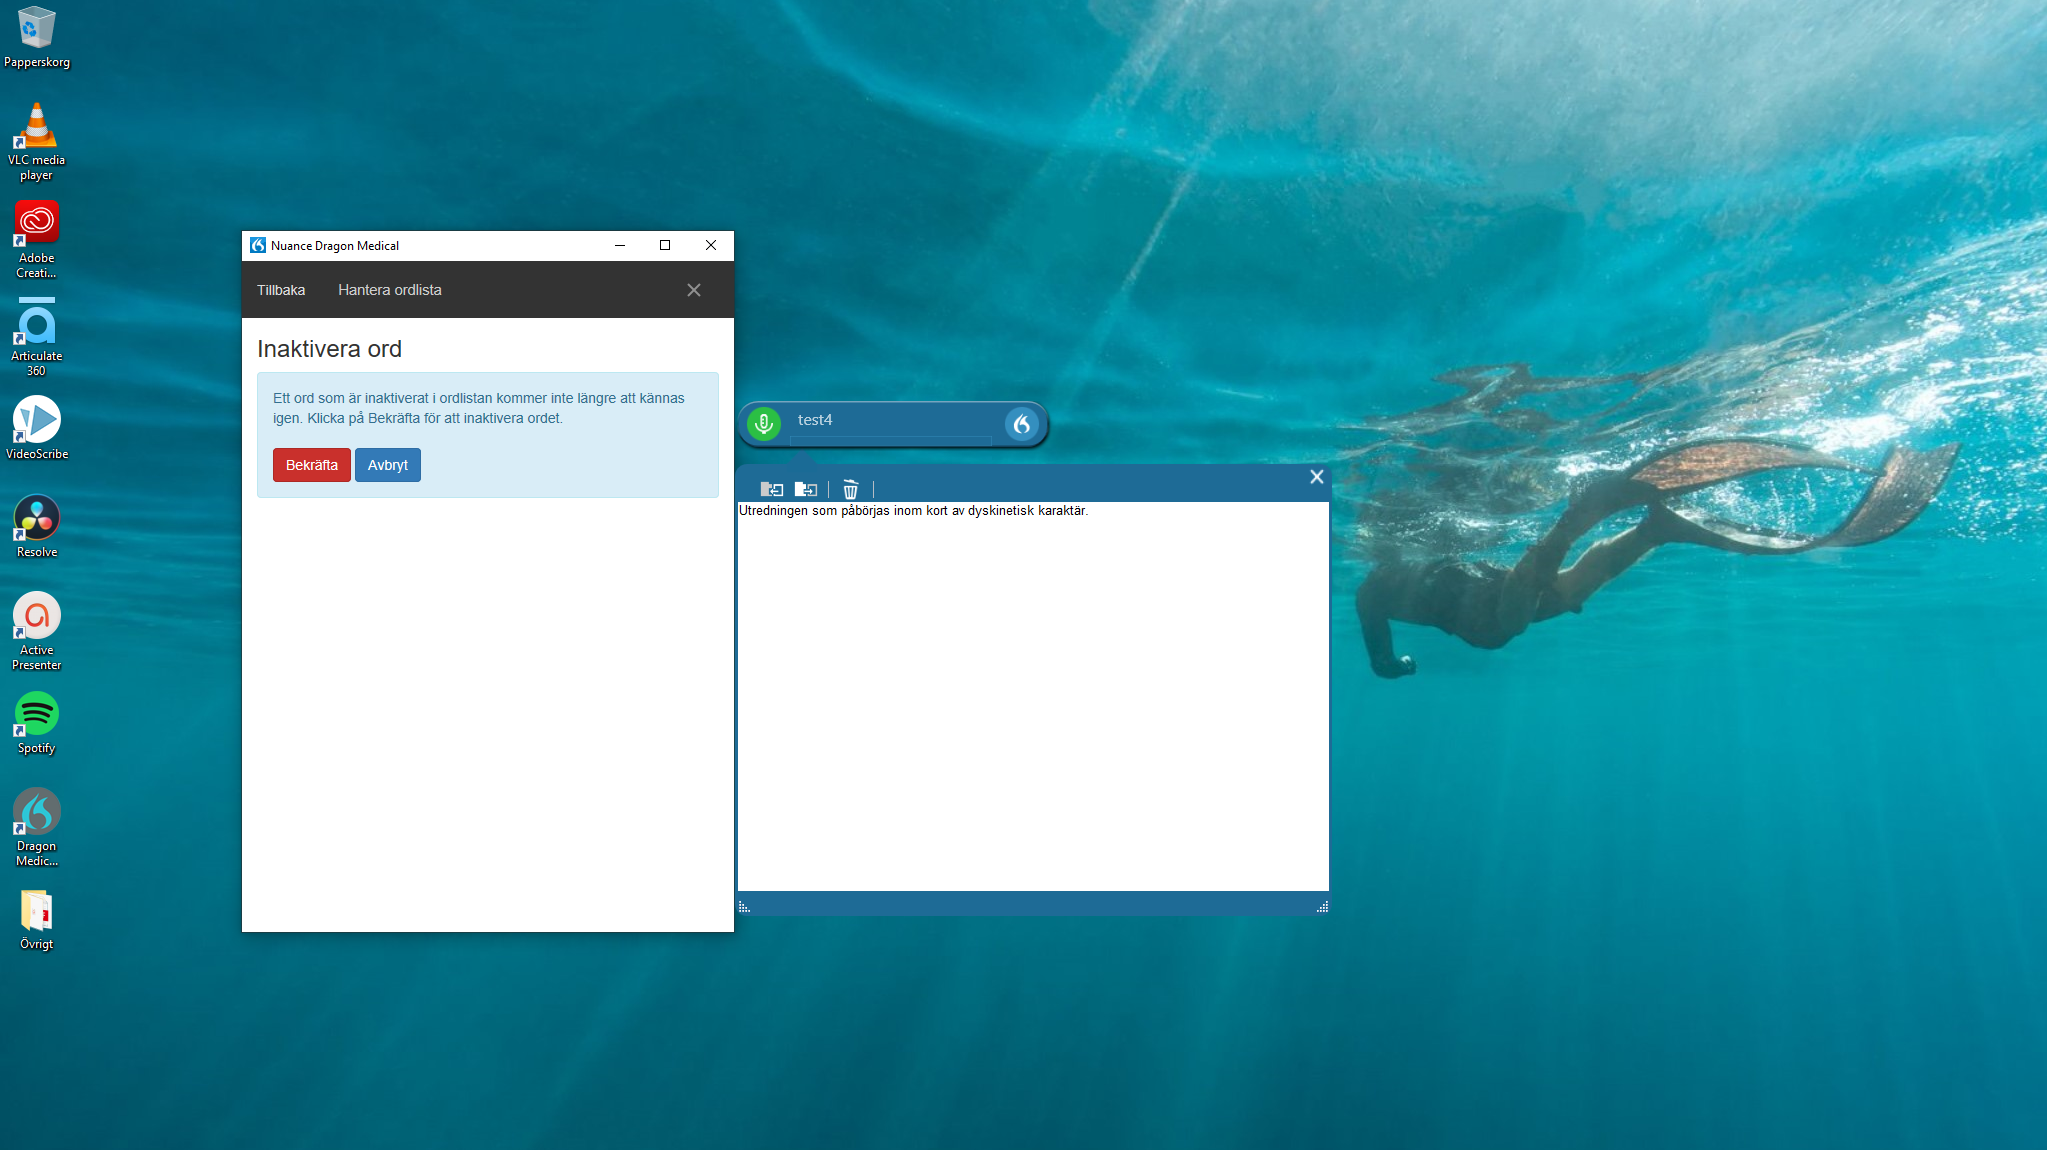Open the Dragon flame menu in DragonBar
This screenshot has height=1150, width=2047.
[x=1021, y=424]
